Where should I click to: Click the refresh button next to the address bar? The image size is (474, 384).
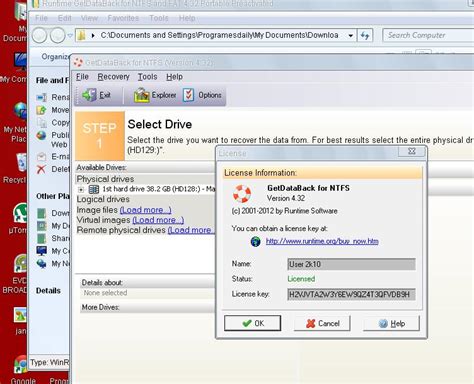click(x=365, y=35)
